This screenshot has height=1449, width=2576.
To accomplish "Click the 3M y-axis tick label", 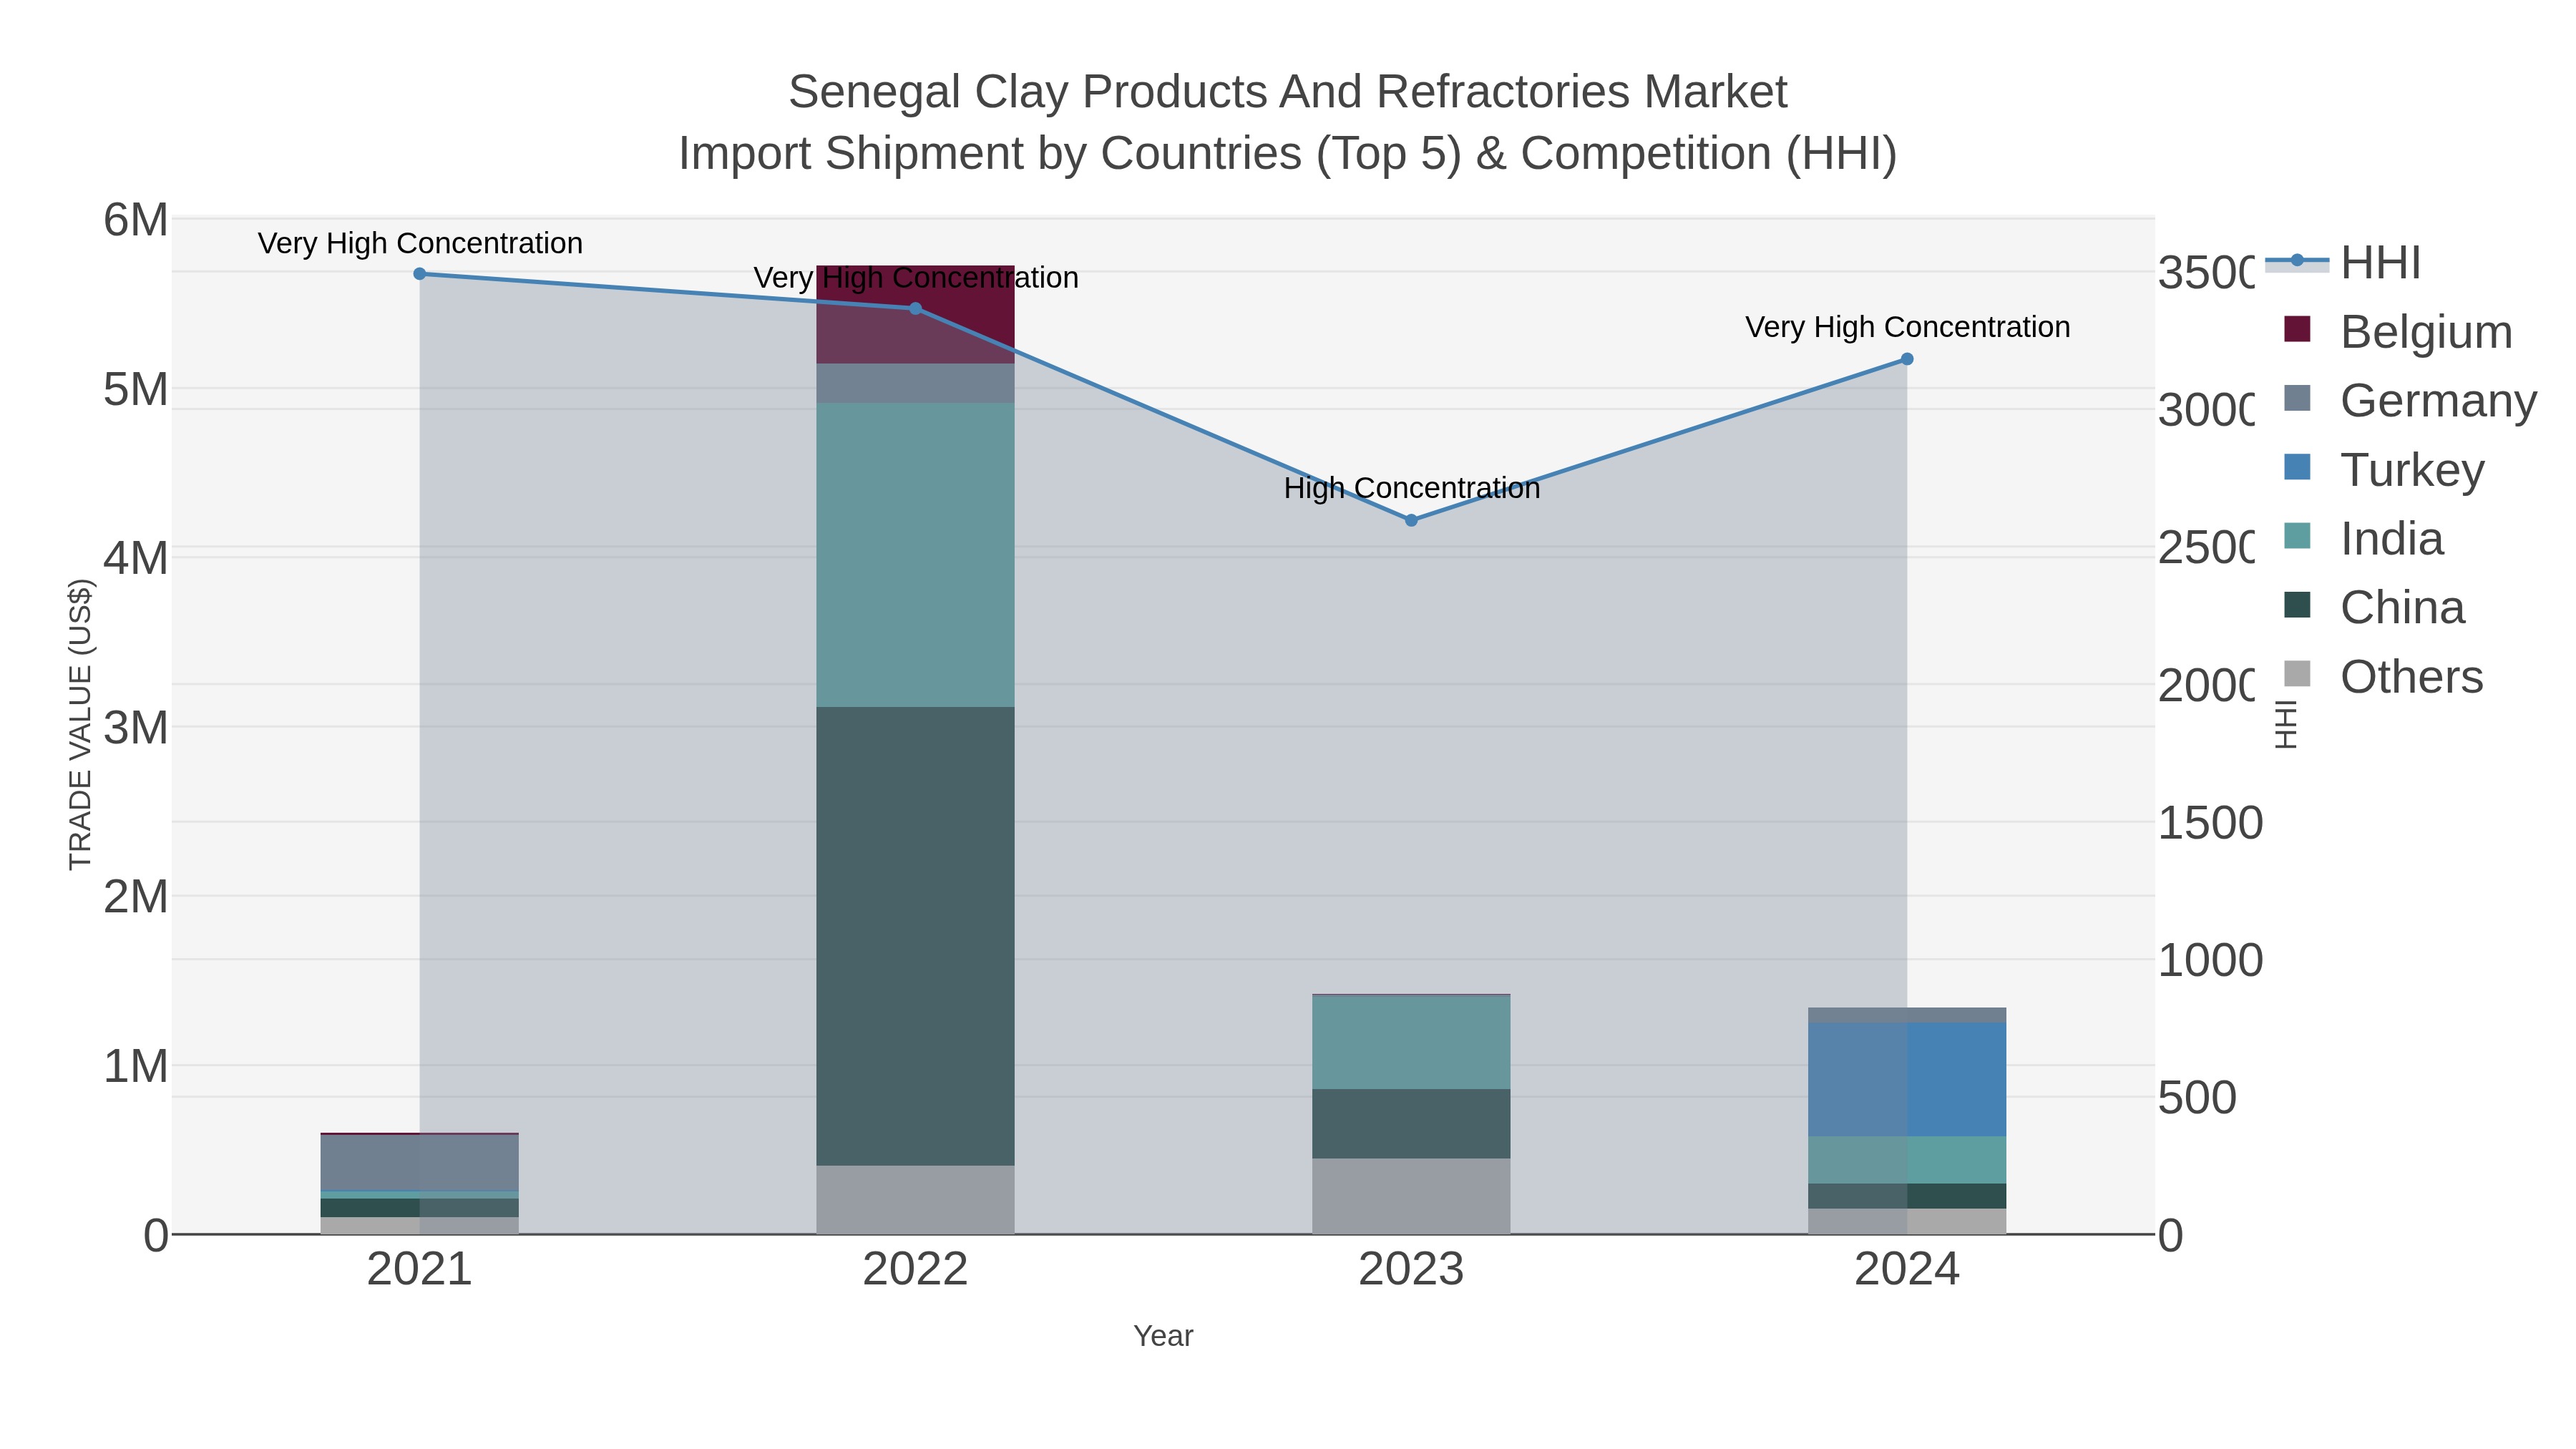I will 136,728.
